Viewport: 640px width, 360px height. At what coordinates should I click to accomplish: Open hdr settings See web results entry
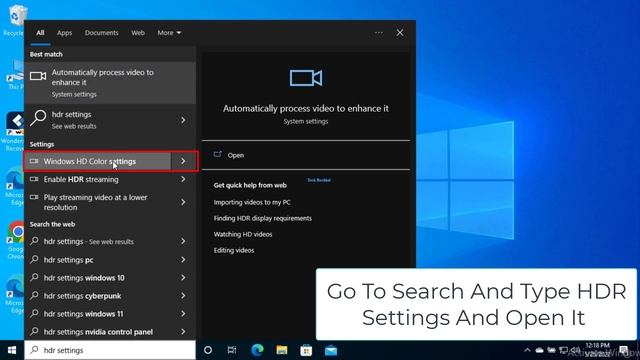click(98, 120)
